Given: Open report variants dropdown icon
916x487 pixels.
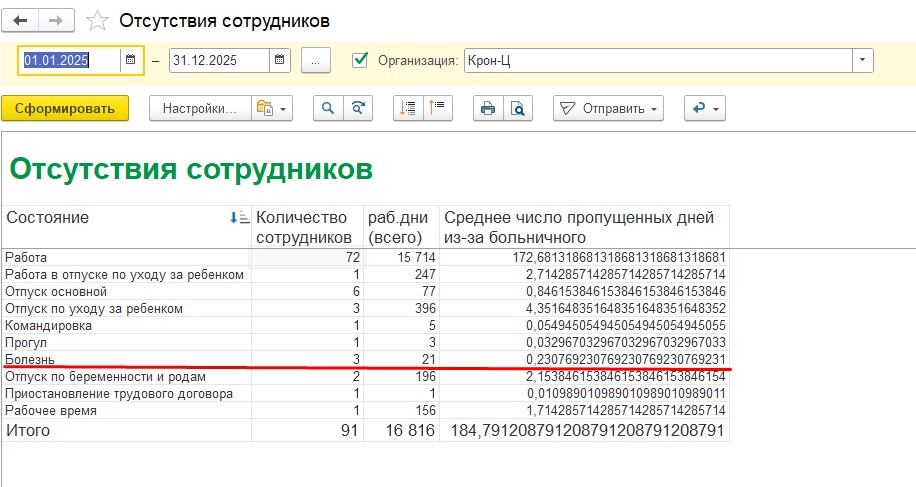Looking at the screenshot, I should (x=272, y=109).
